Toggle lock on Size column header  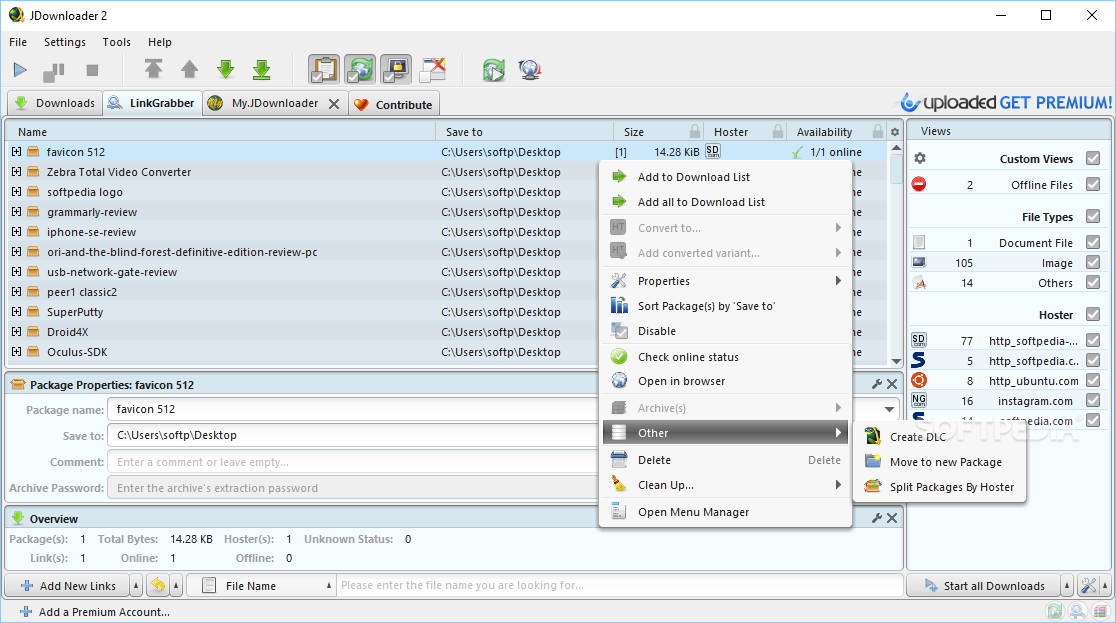(x=694, y=131)
